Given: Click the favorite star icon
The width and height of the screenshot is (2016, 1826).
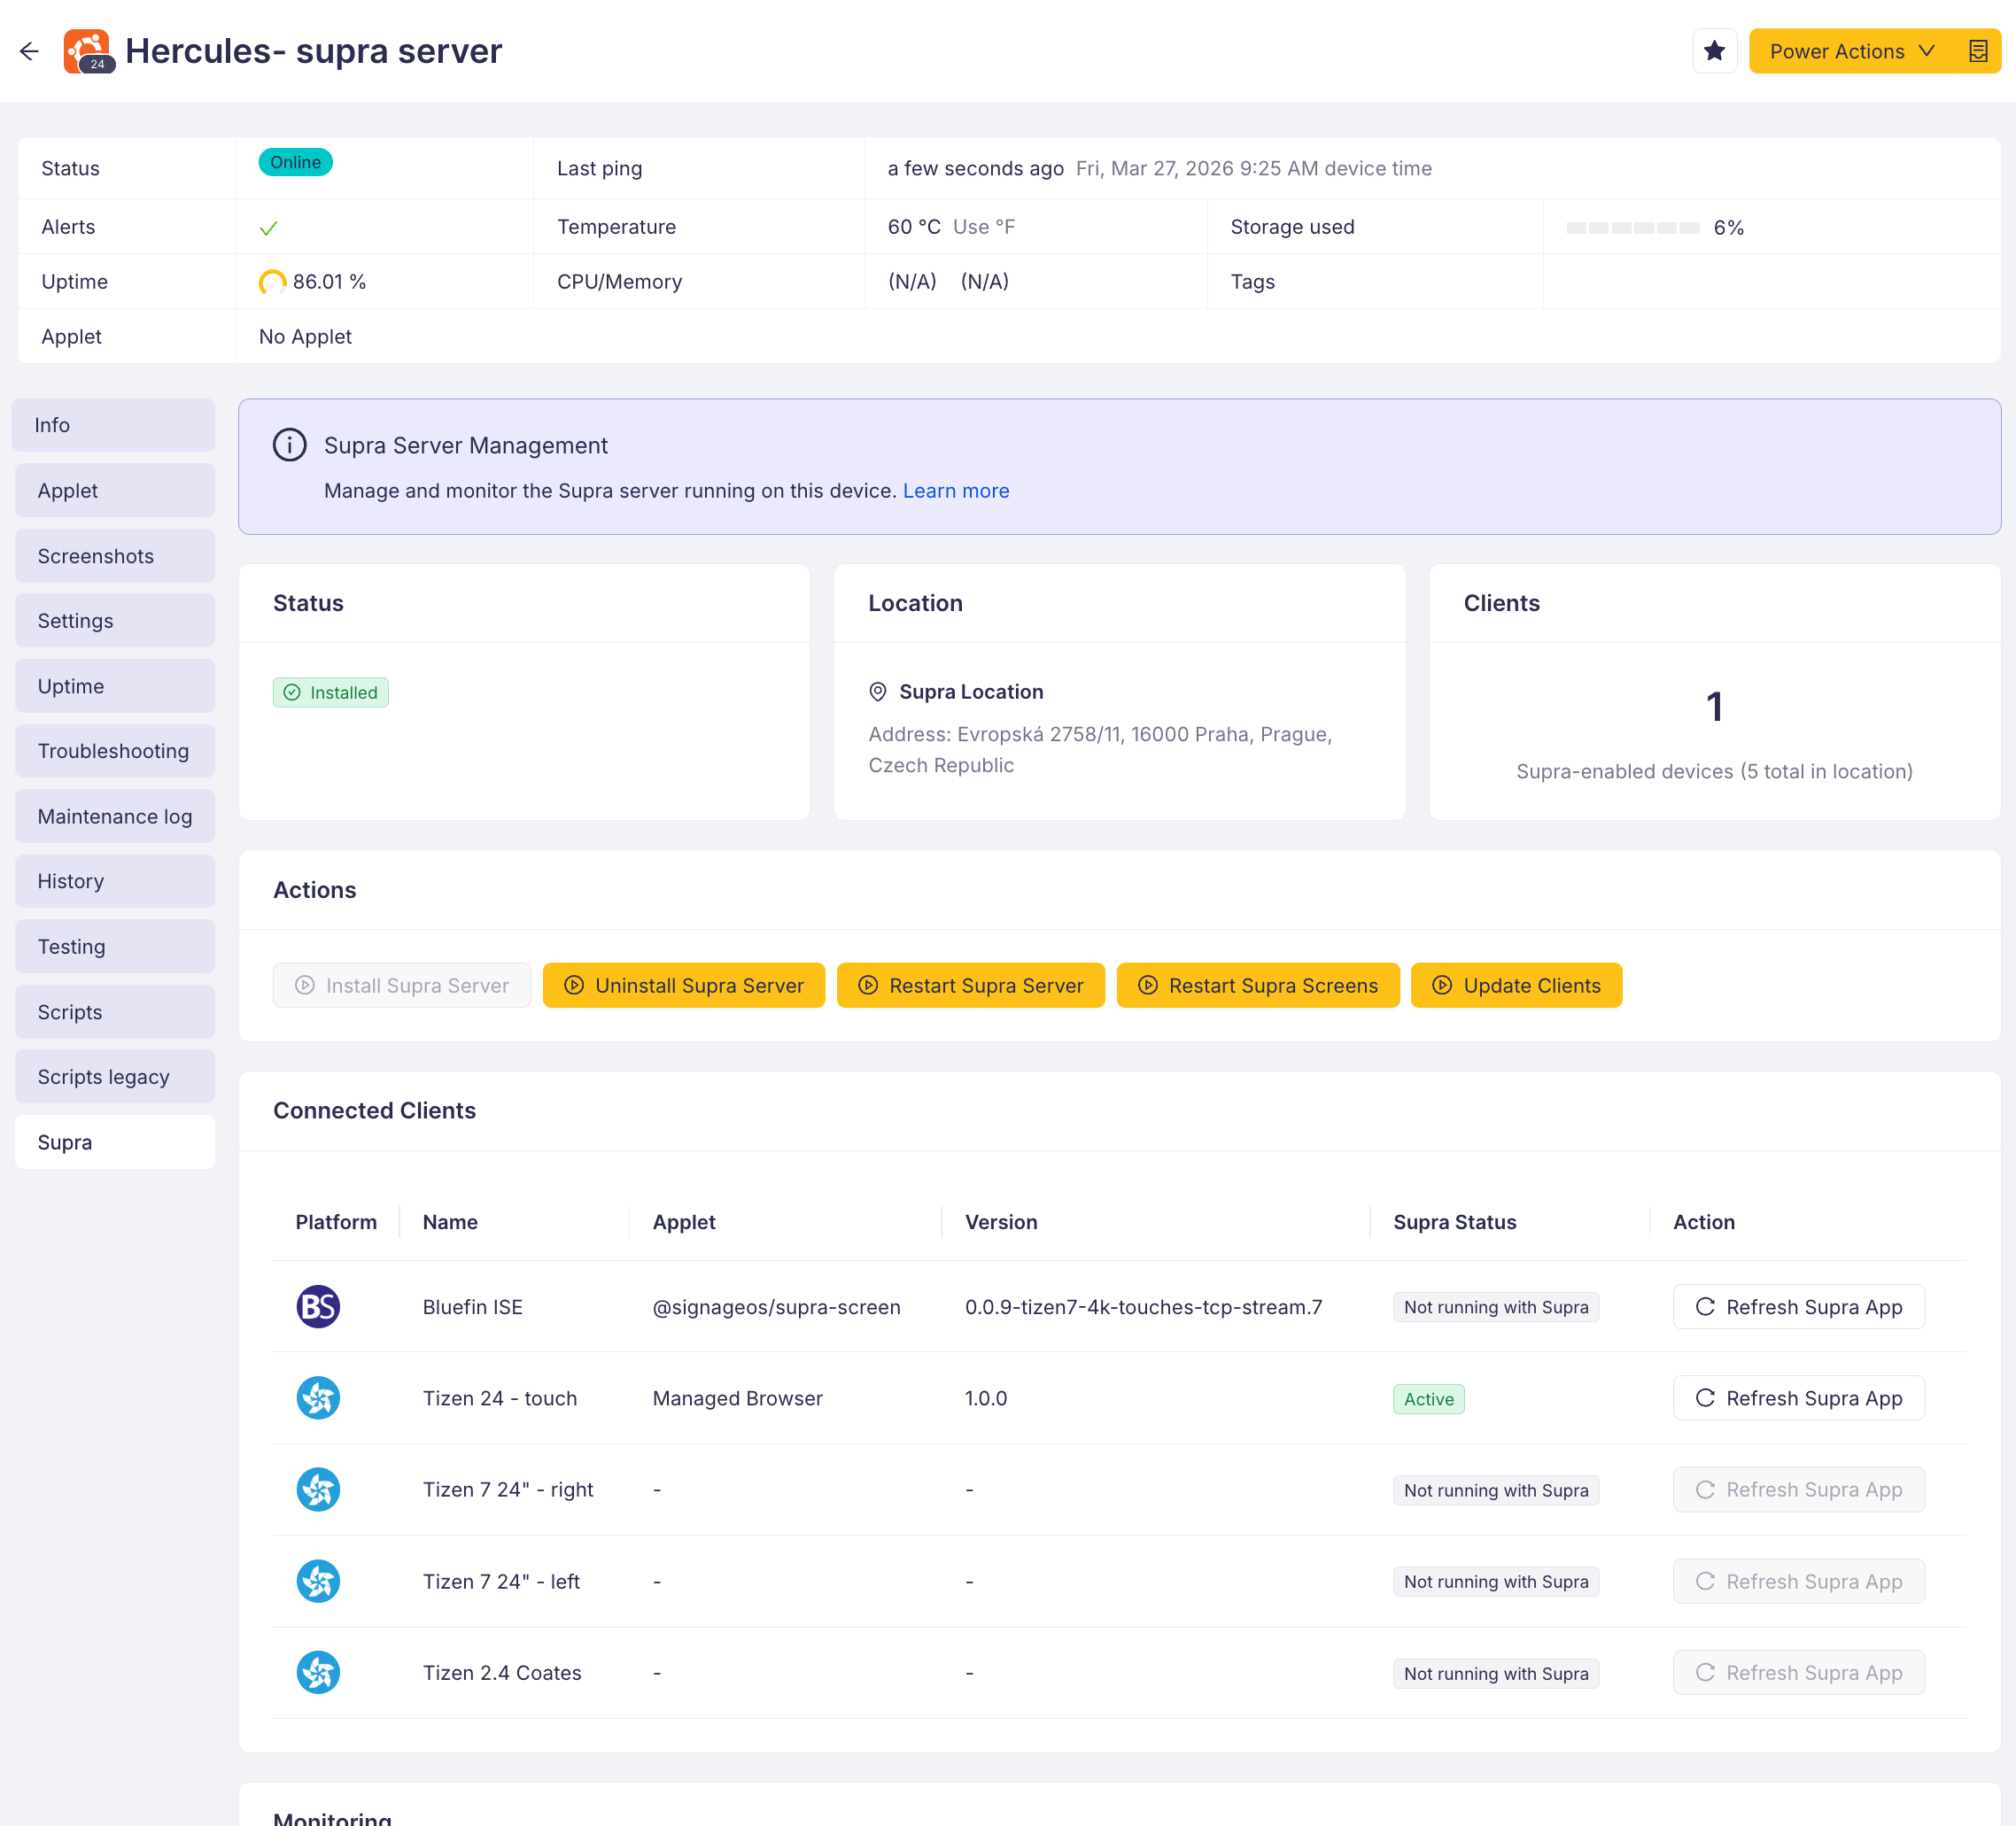Looking at the screenshot, I should click(1714, 51).
